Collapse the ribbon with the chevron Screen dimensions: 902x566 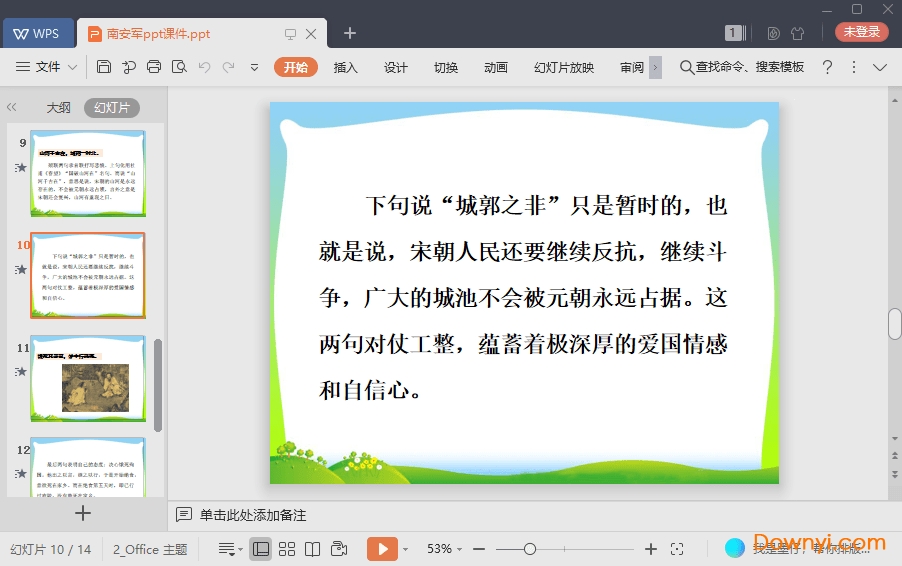(x=880, y=67)
